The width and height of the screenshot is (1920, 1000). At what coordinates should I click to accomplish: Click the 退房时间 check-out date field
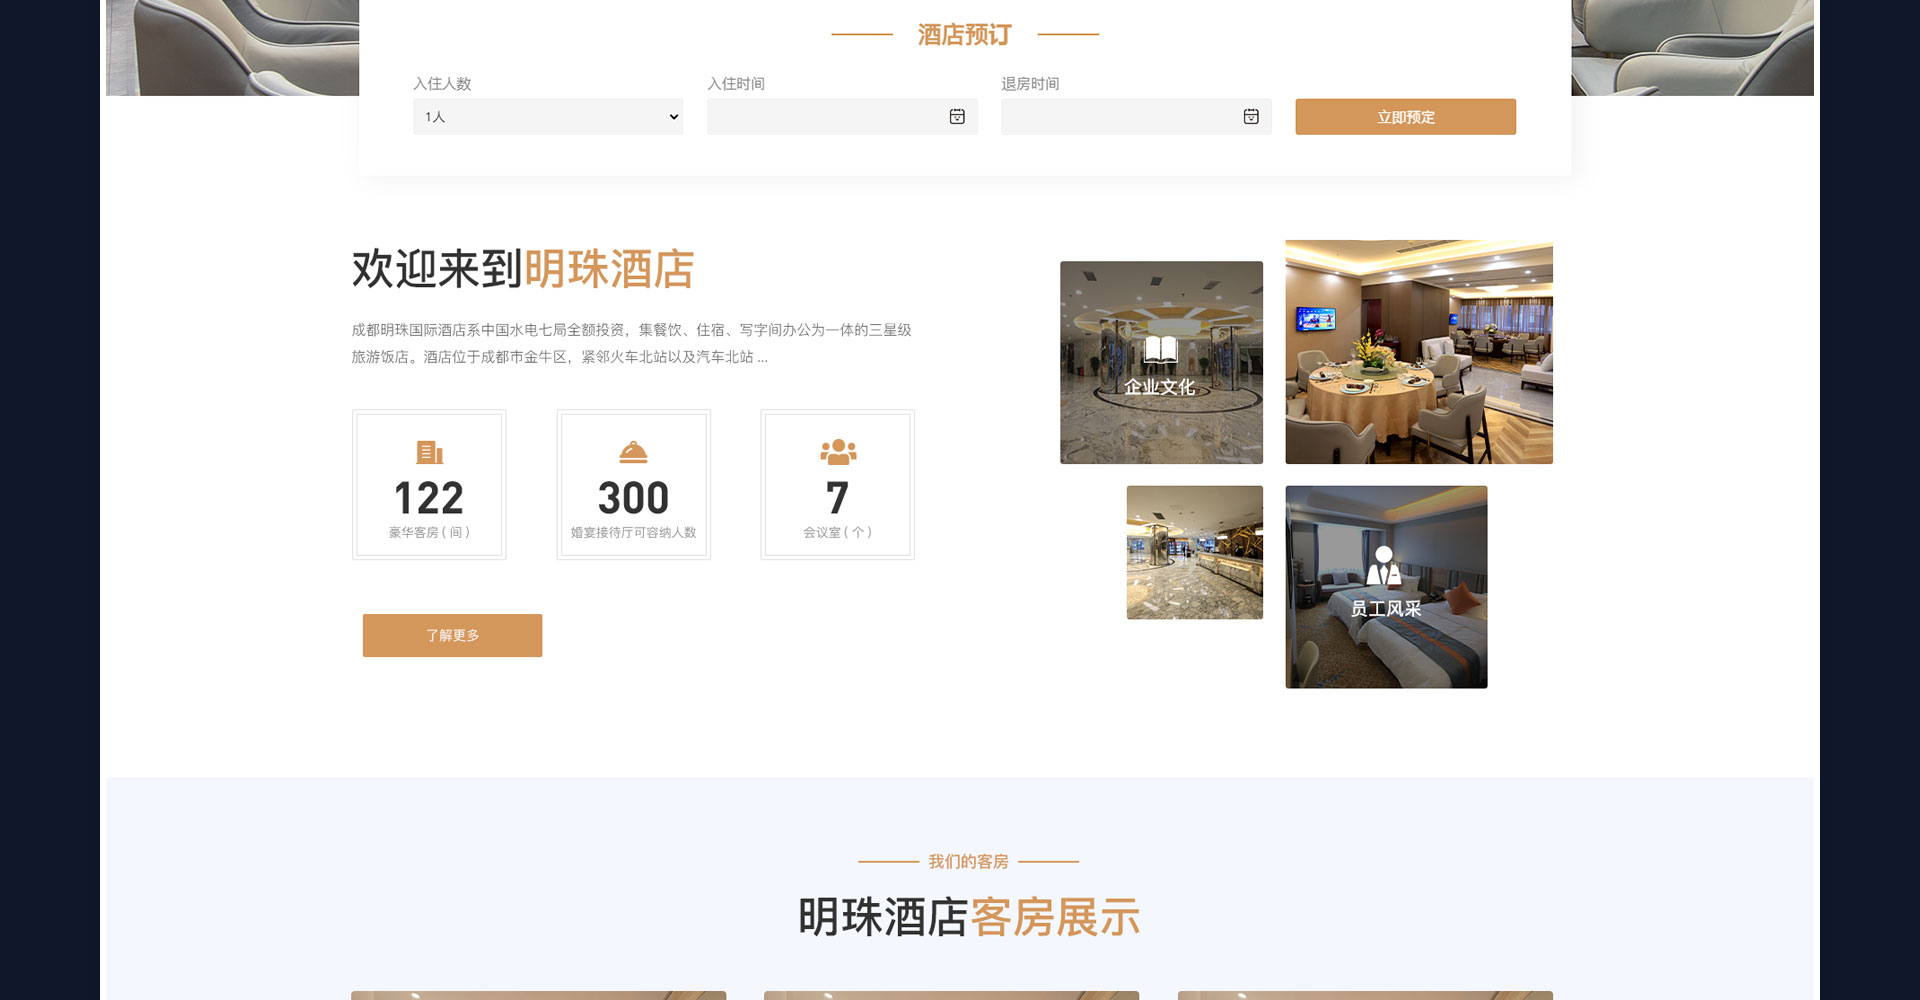(1120, 117)
